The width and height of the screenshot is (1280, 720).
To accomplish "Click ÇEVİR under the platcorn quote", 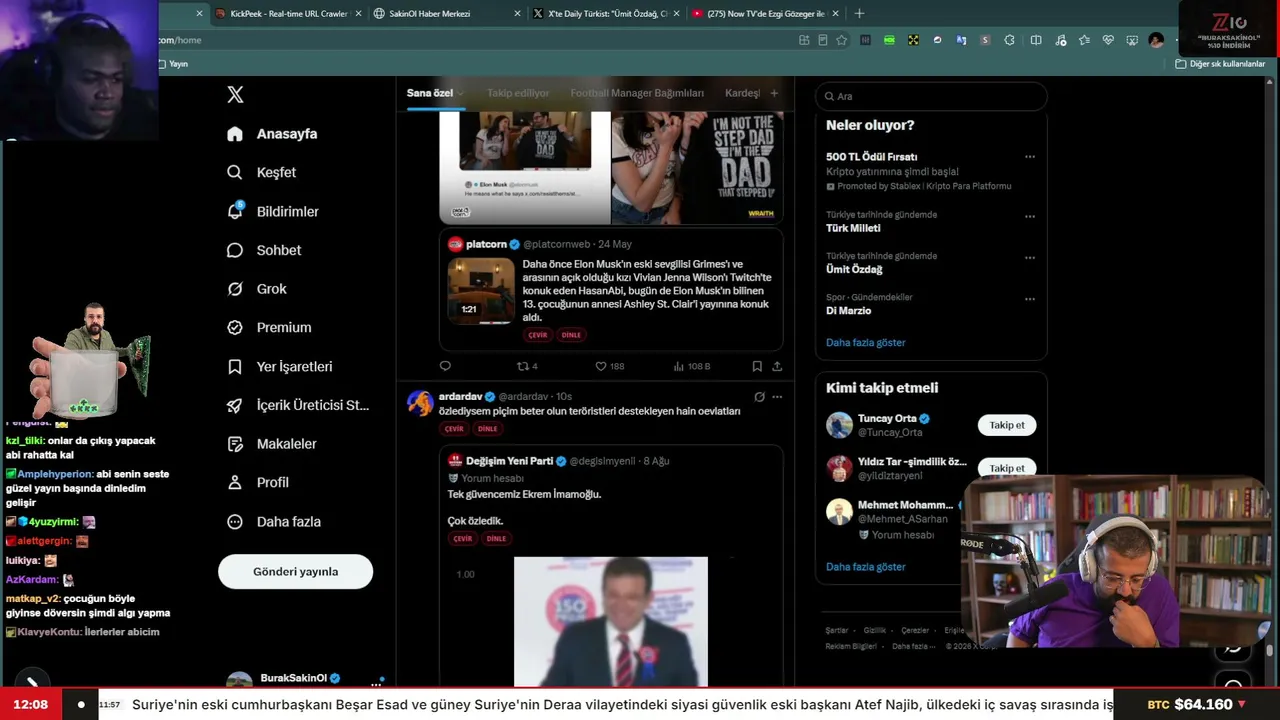I will point(538,335).
